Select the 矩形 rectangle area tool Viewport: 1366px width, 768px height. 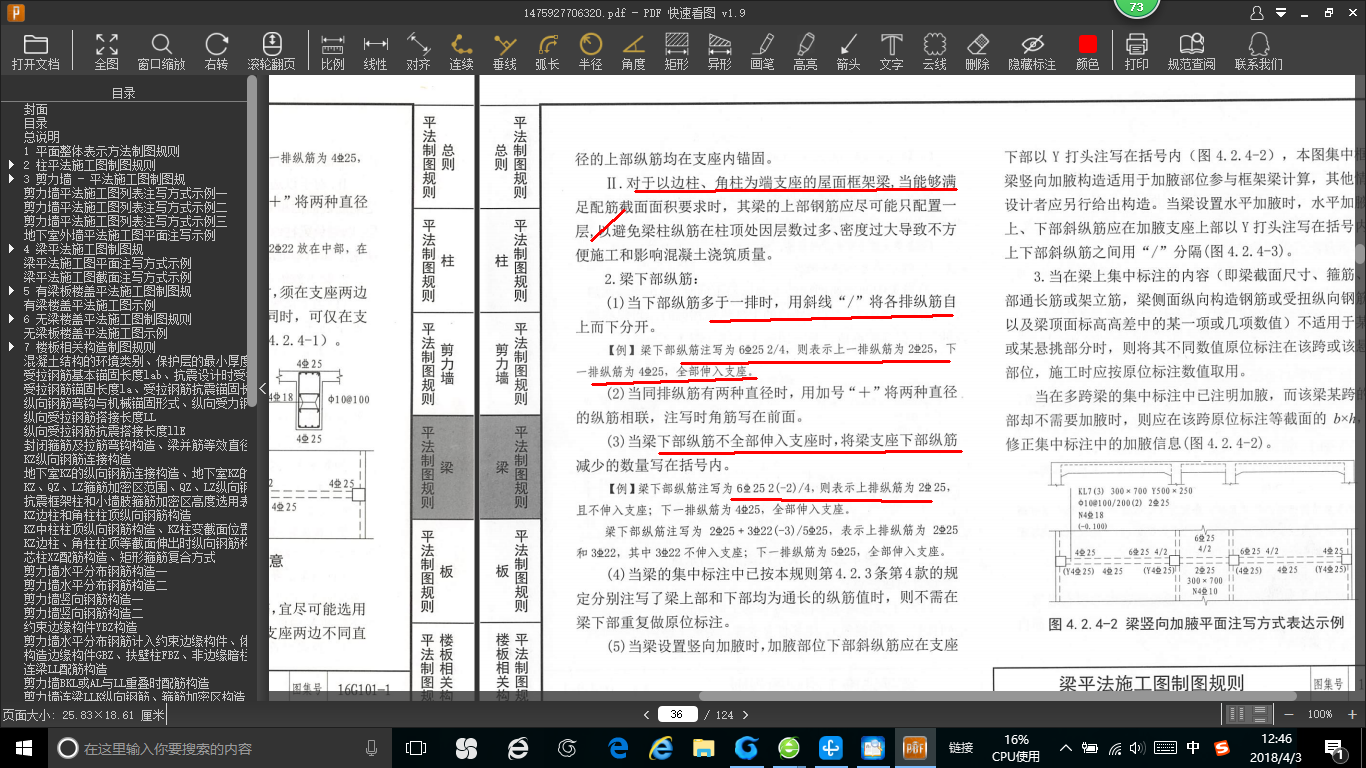pyautogui.click(x=677, y=51)
